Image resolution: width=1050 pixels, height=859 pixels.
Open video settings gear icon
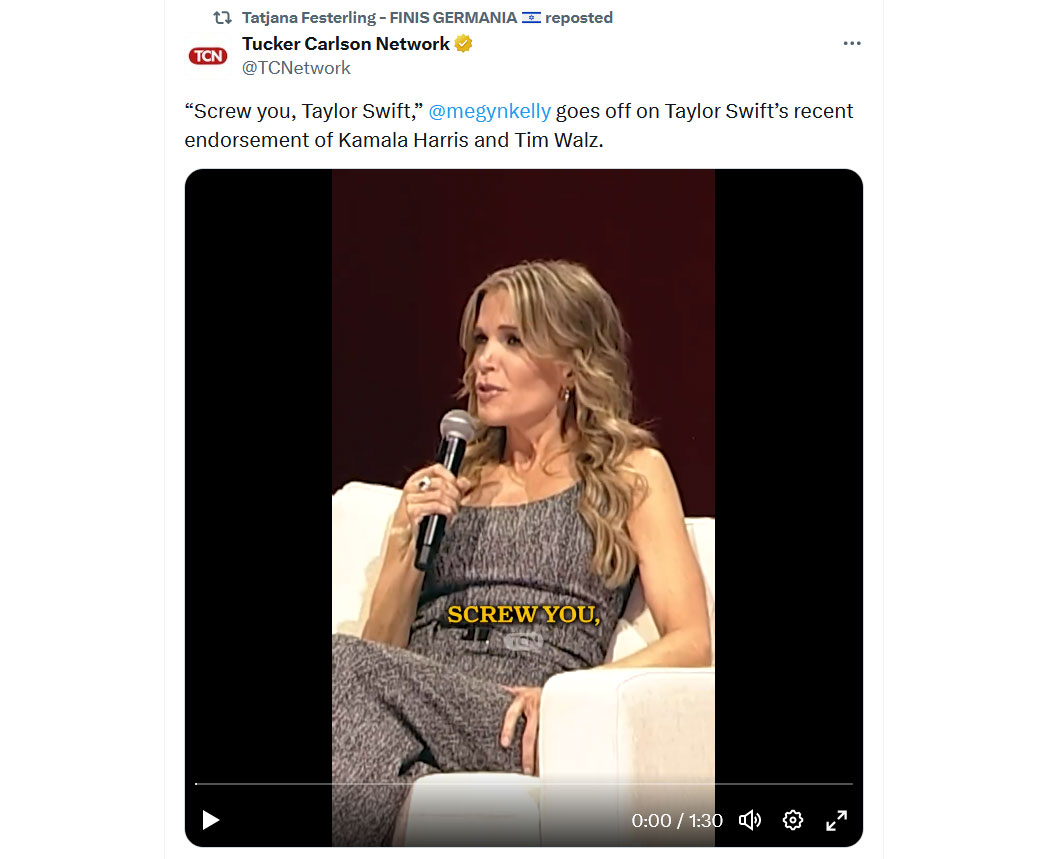coord(793,820)
